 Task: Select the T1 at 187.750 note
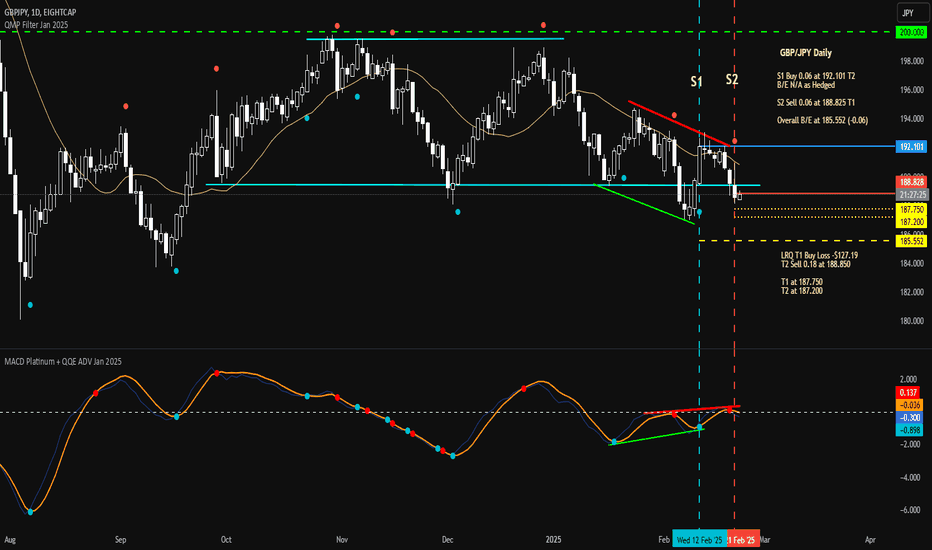[x=801, y=282]
